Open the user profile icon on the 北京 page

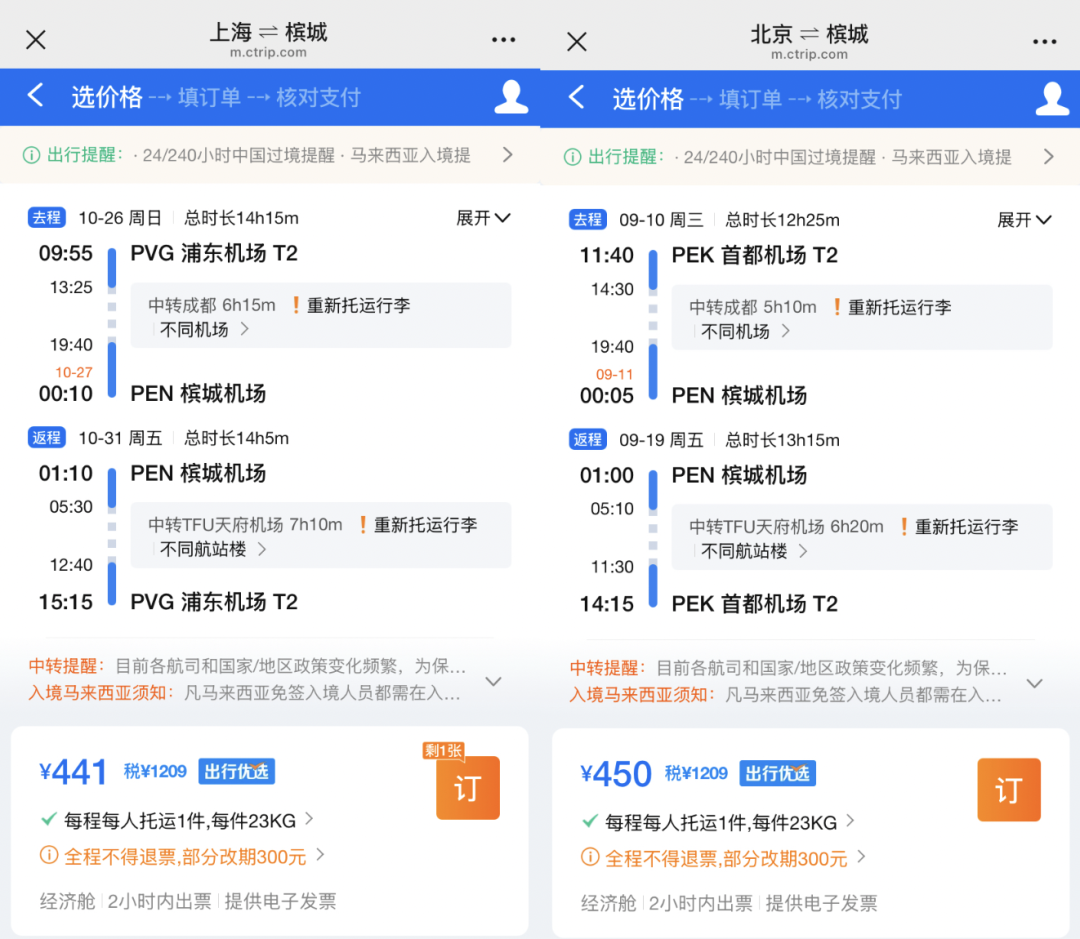pyautogui.click(x=1051, y=97)
